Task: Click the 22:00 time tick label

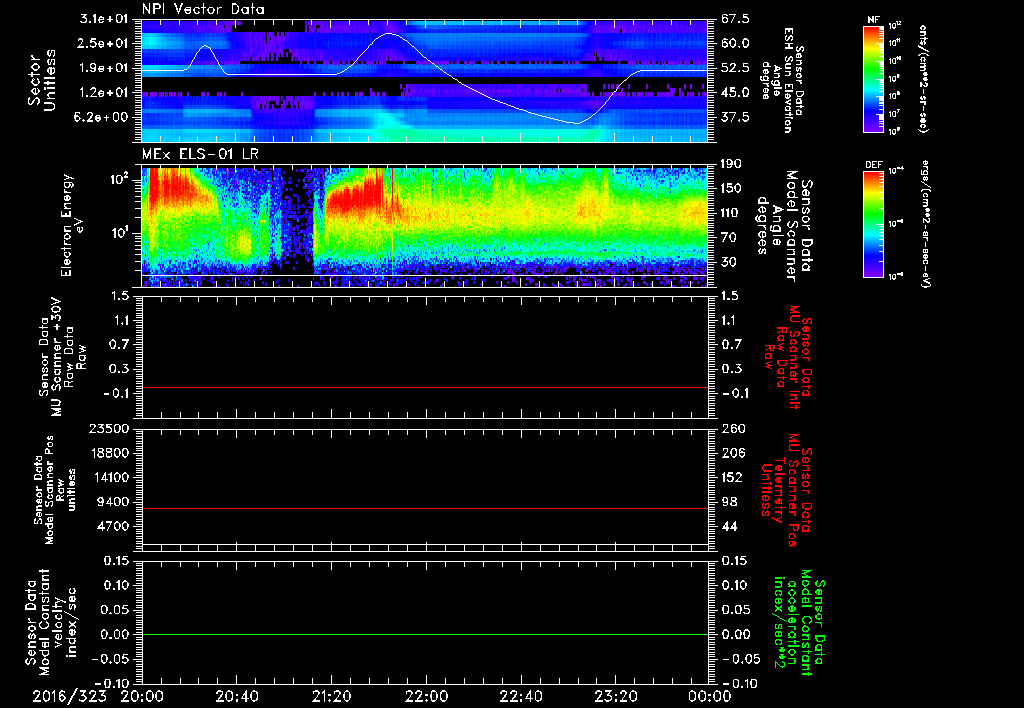Action: click(426, 697)
